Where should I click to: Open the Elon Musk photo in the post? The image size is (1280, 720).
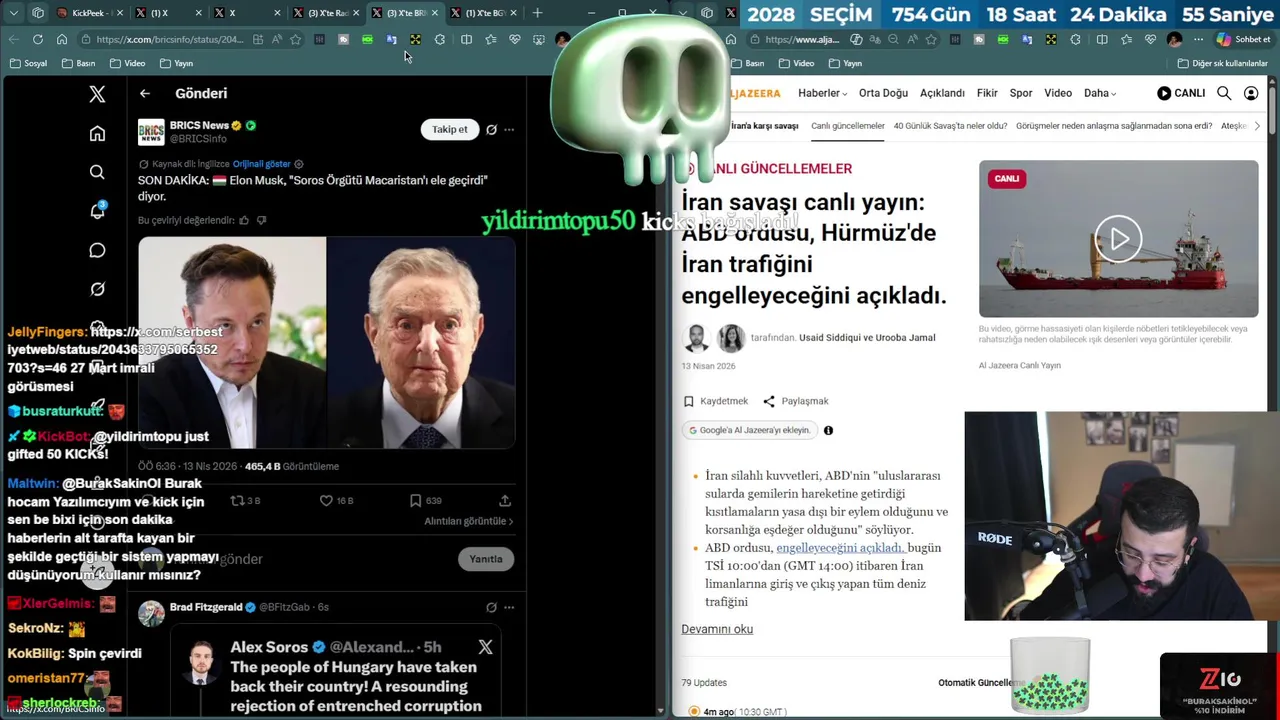(x=232, y=342)
